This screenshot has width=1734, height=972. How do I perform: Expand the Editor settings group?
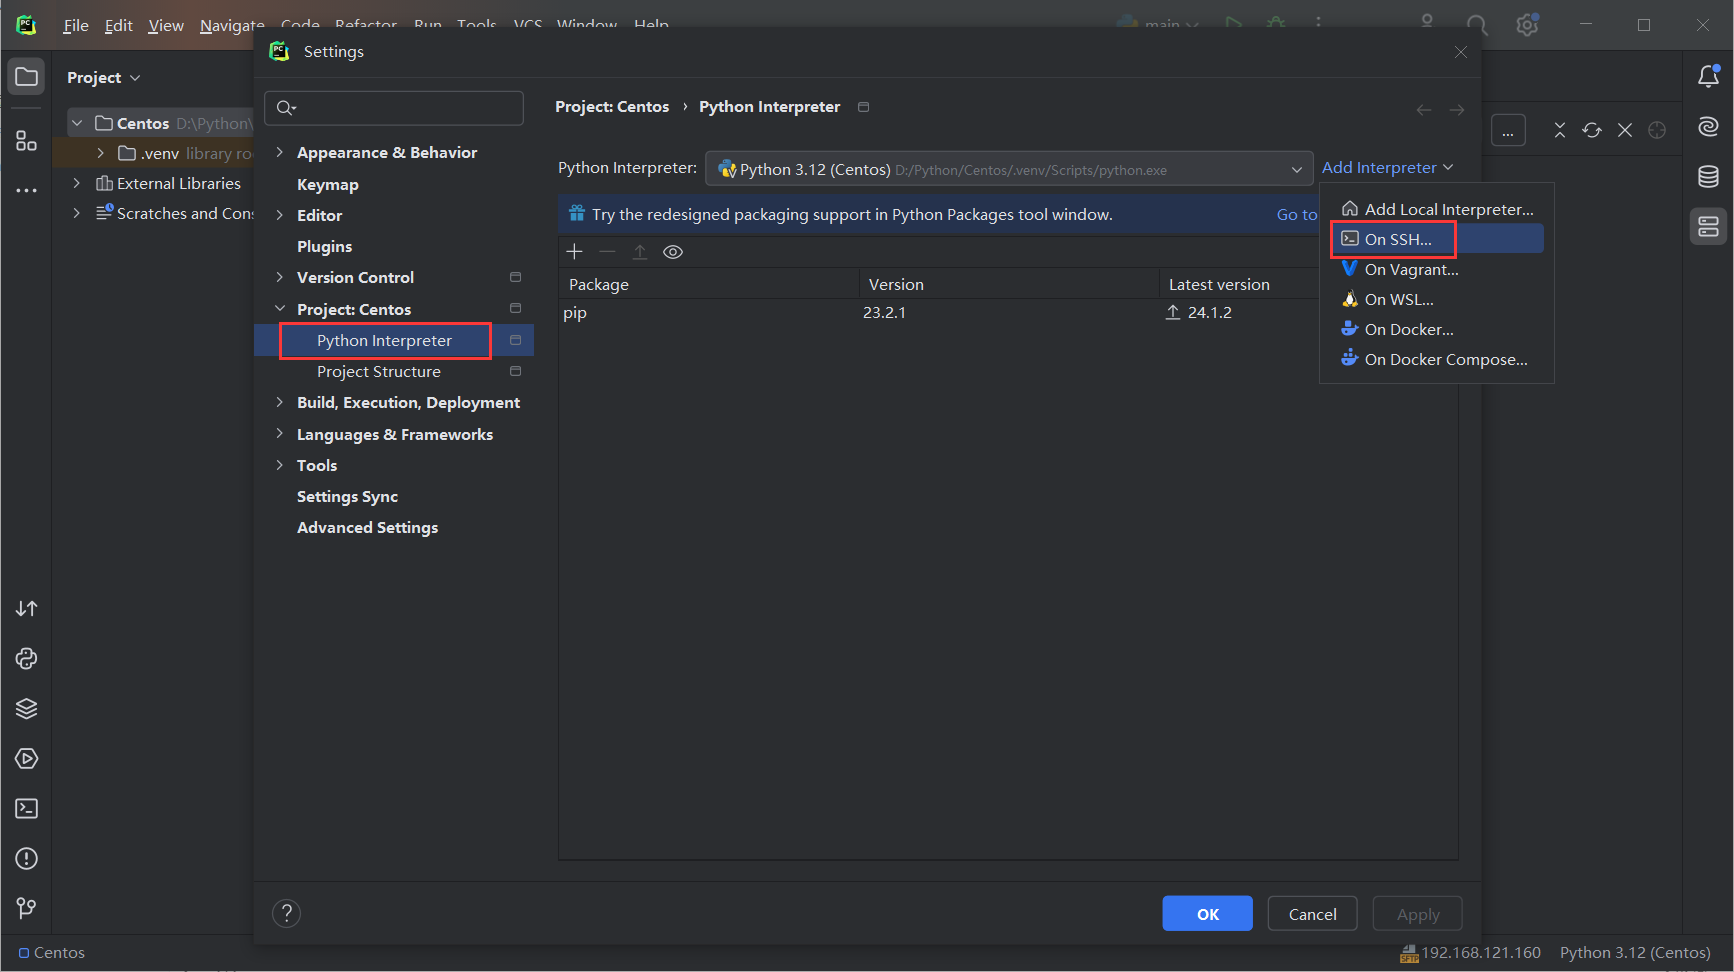point(280,215)
